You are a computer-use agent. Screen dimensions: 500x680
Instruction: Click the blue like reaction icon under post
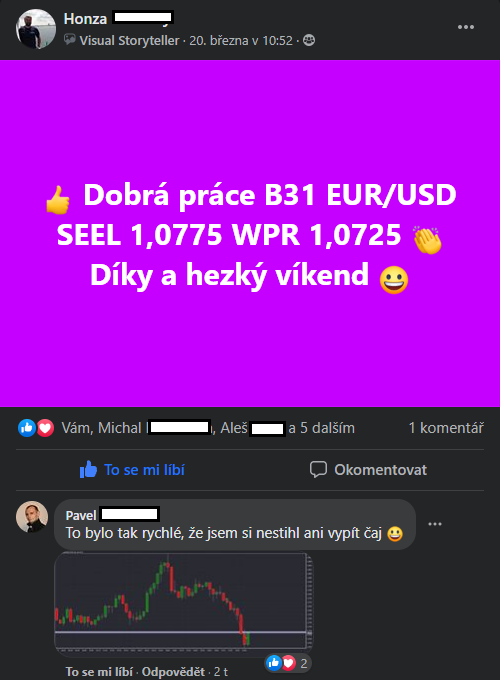pyautogui.click(x=27, y=428)
